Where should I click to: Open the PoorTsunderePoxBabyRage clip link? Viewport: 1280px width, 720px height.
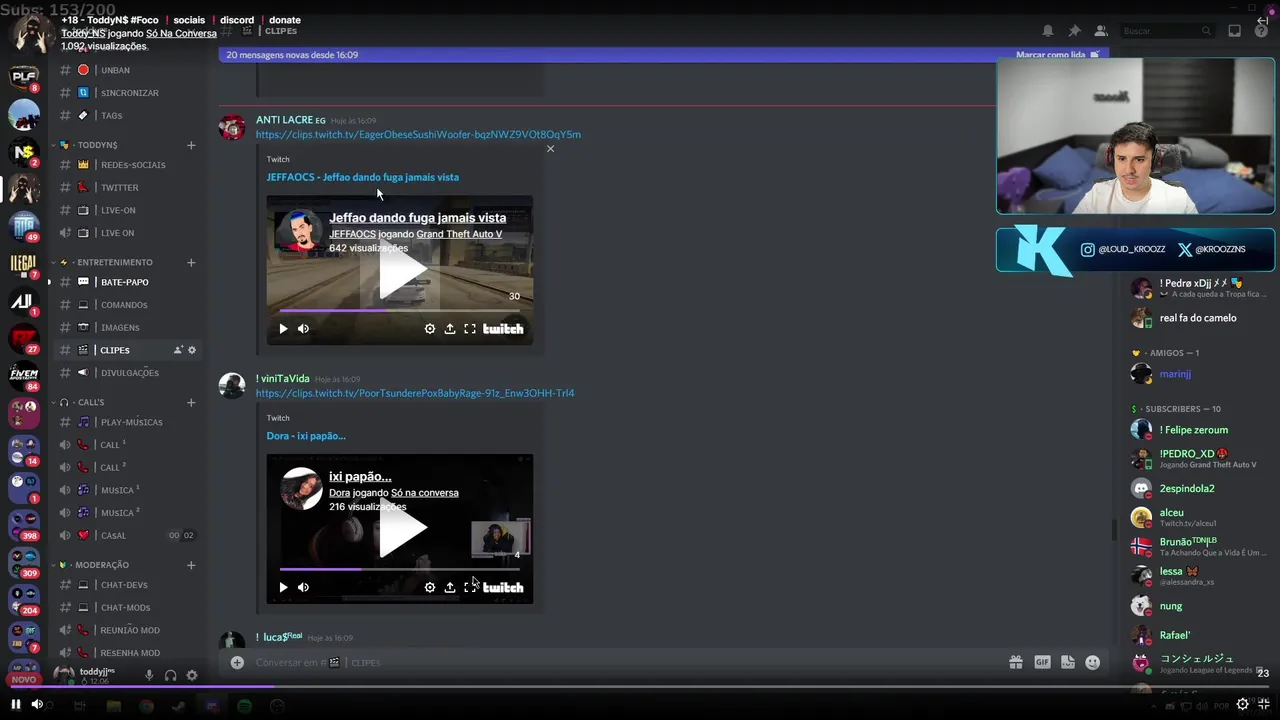coord(415,394)
